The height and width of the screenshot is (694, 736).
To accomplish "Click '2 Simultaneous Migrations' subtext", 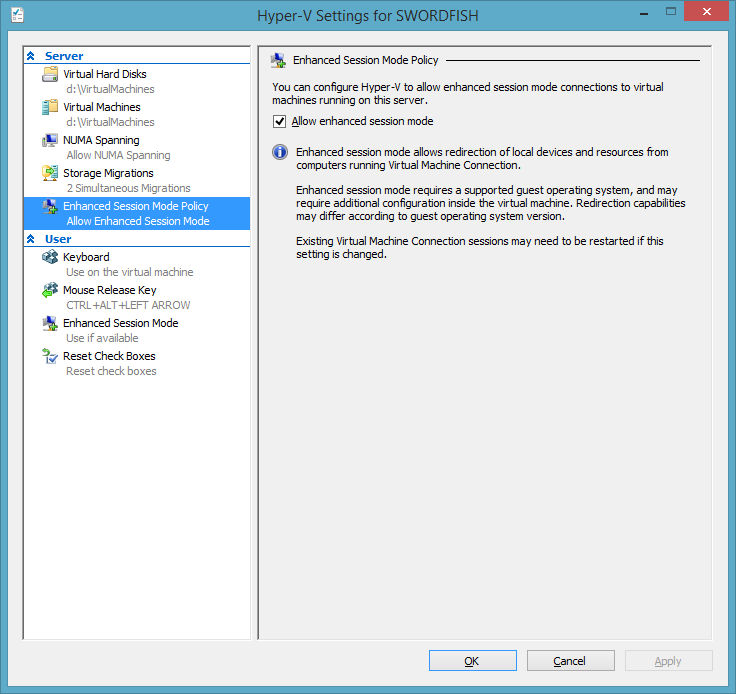I will 129,188.
